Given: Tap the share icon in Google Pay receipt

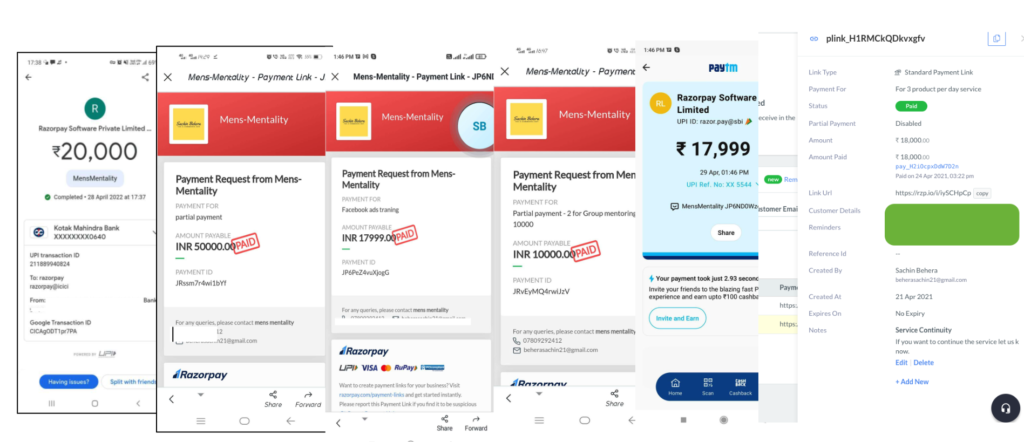Looking at the screenshot, I should (x=145, y=78).
